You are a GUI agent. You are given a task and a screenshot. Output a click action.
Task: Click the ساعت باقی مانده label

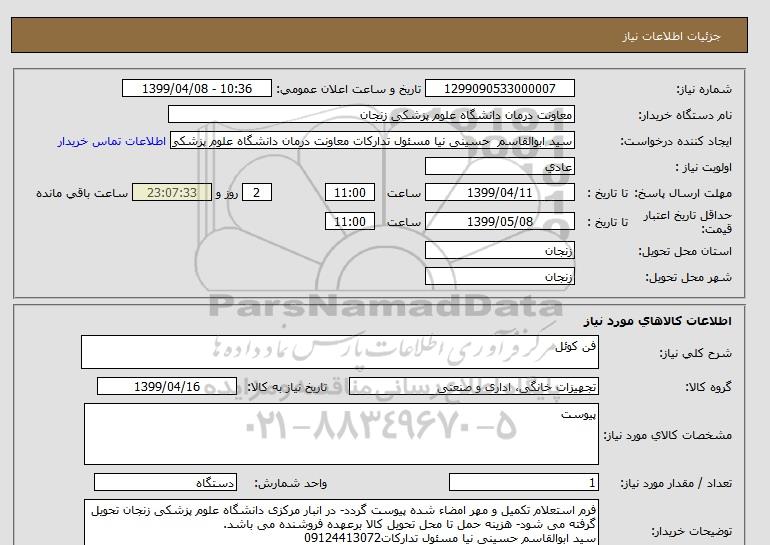(x=82, y=193)
